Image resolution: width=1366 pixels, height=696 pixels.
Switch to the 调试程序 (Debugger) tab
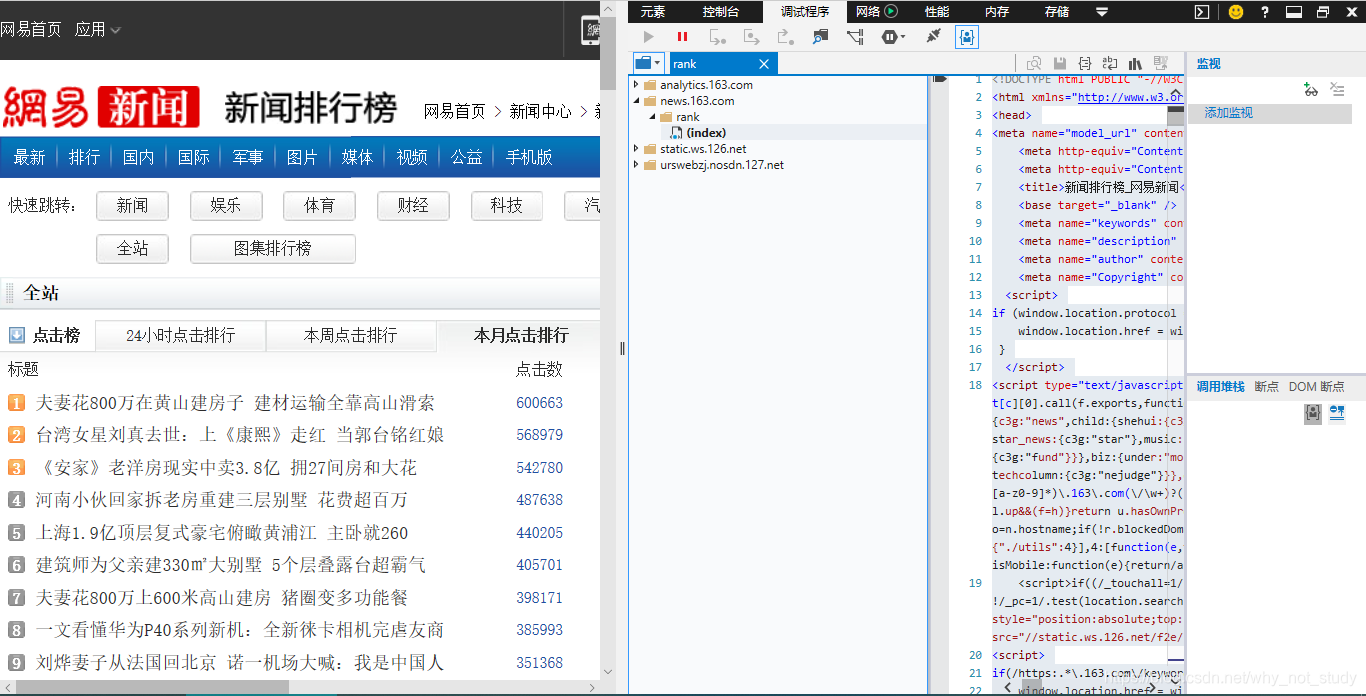(x=805, y=12)
